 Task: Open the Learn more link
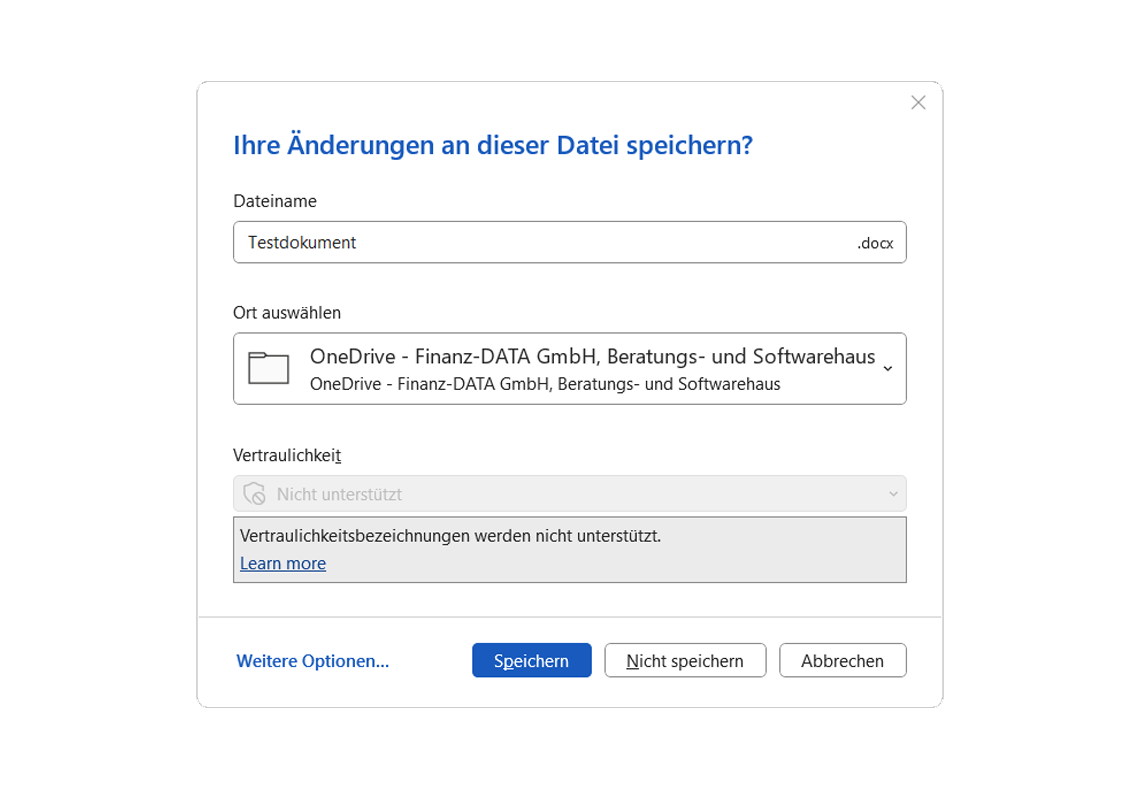[x=282, y=563]
